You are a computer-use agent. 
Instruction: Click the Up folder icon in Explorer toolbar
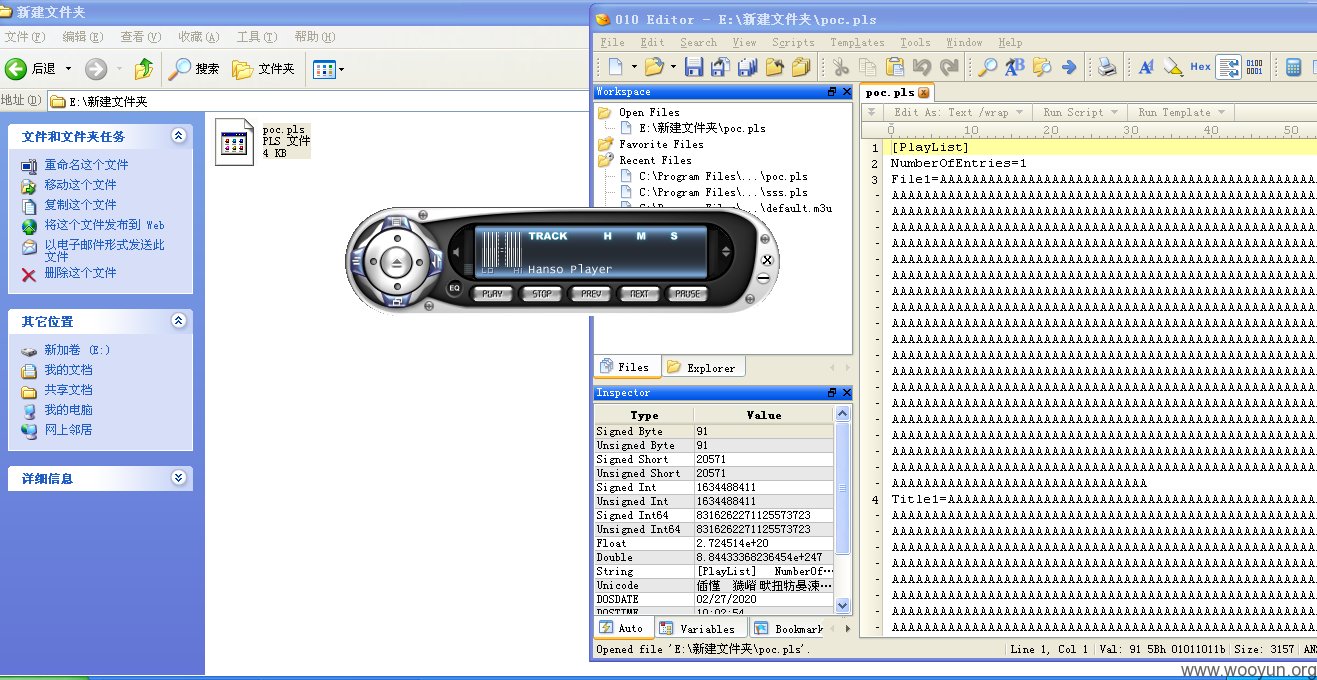[144, 68]
